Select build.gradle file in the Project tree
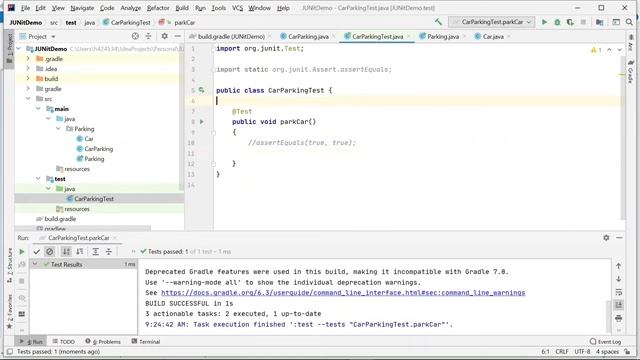 pos(60,219)
